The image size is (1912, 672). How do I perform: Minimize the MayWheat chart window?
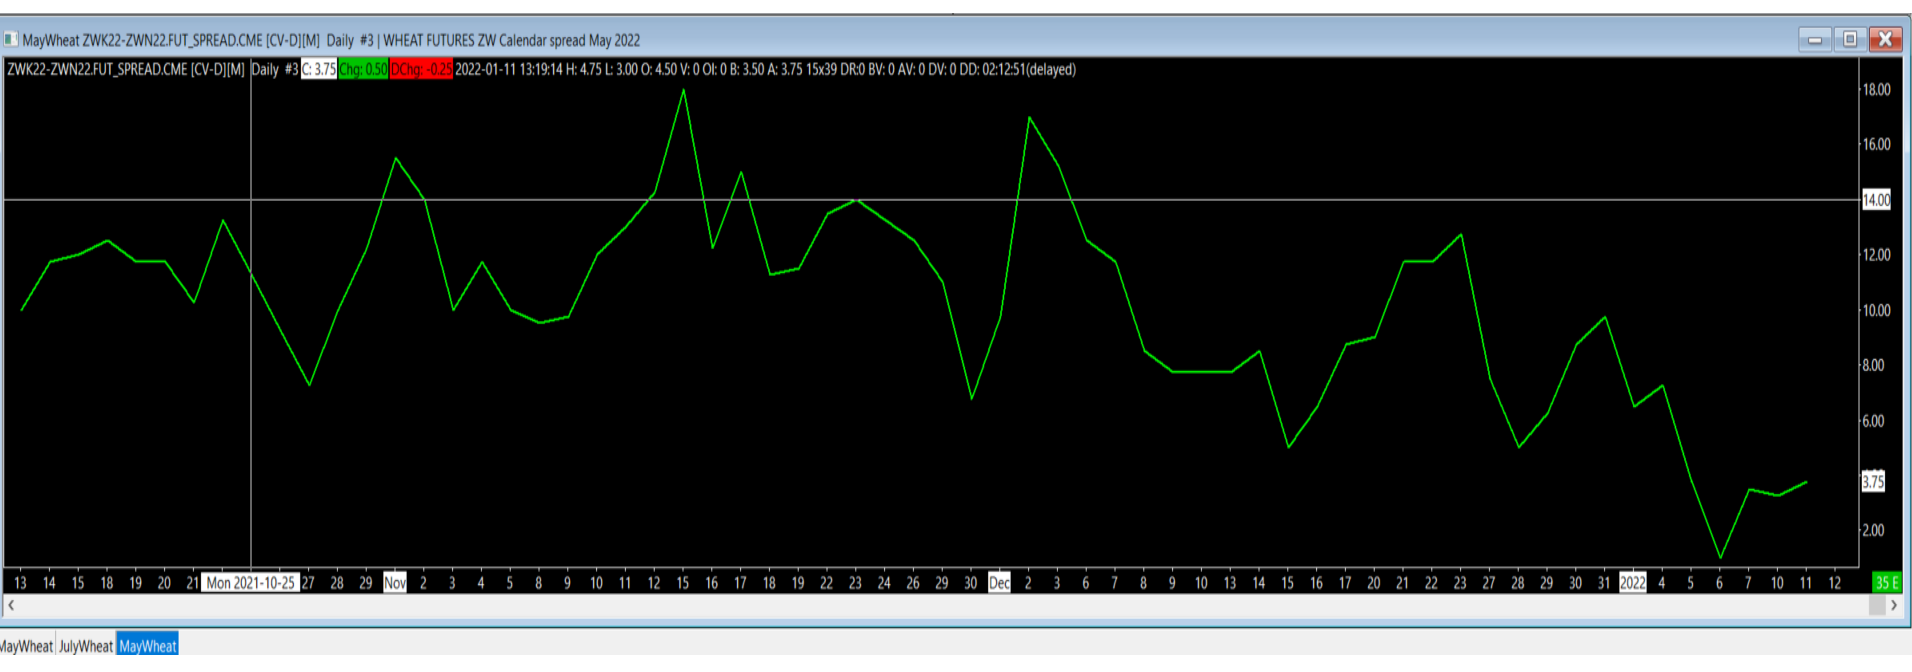[x=1815, y=39]
